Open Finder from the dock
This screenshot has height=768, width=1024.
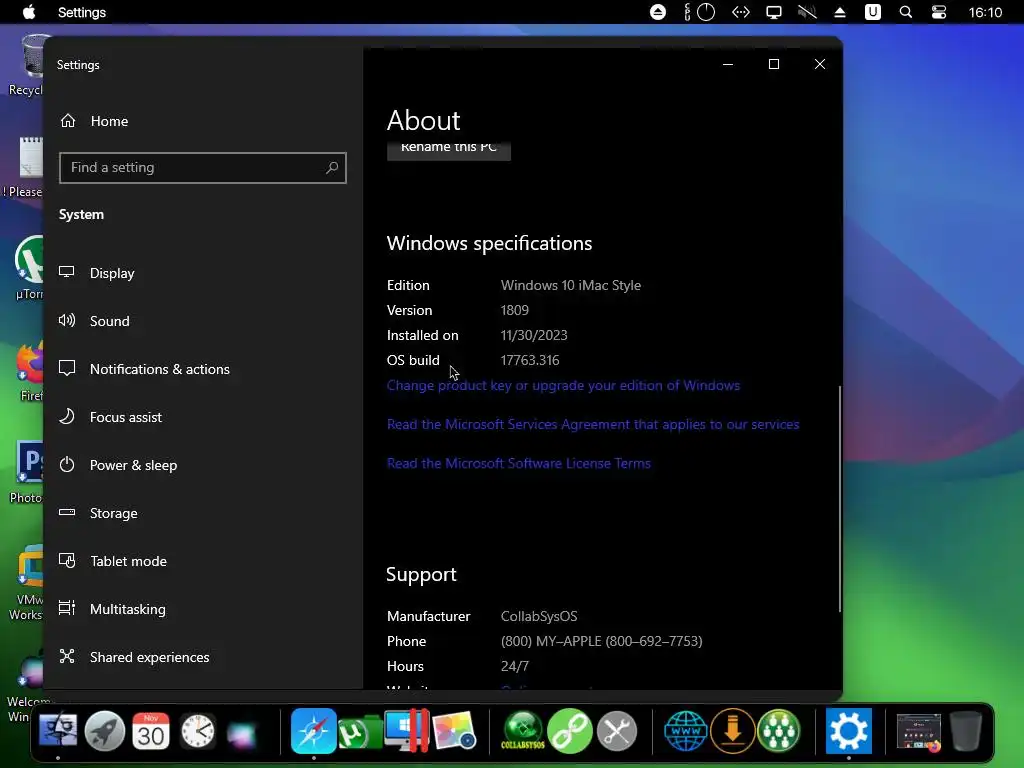coord(58,731)
